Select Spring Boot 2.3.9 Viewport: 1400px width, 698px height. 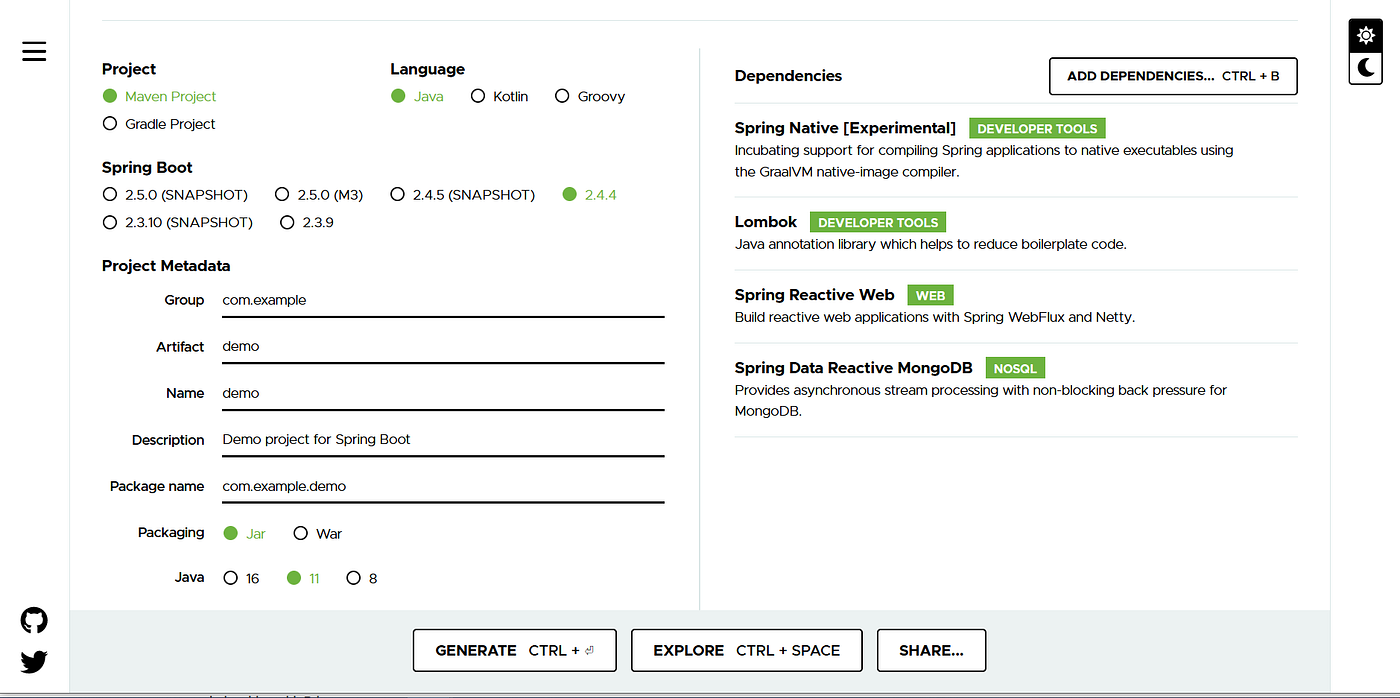coord(307,222)
